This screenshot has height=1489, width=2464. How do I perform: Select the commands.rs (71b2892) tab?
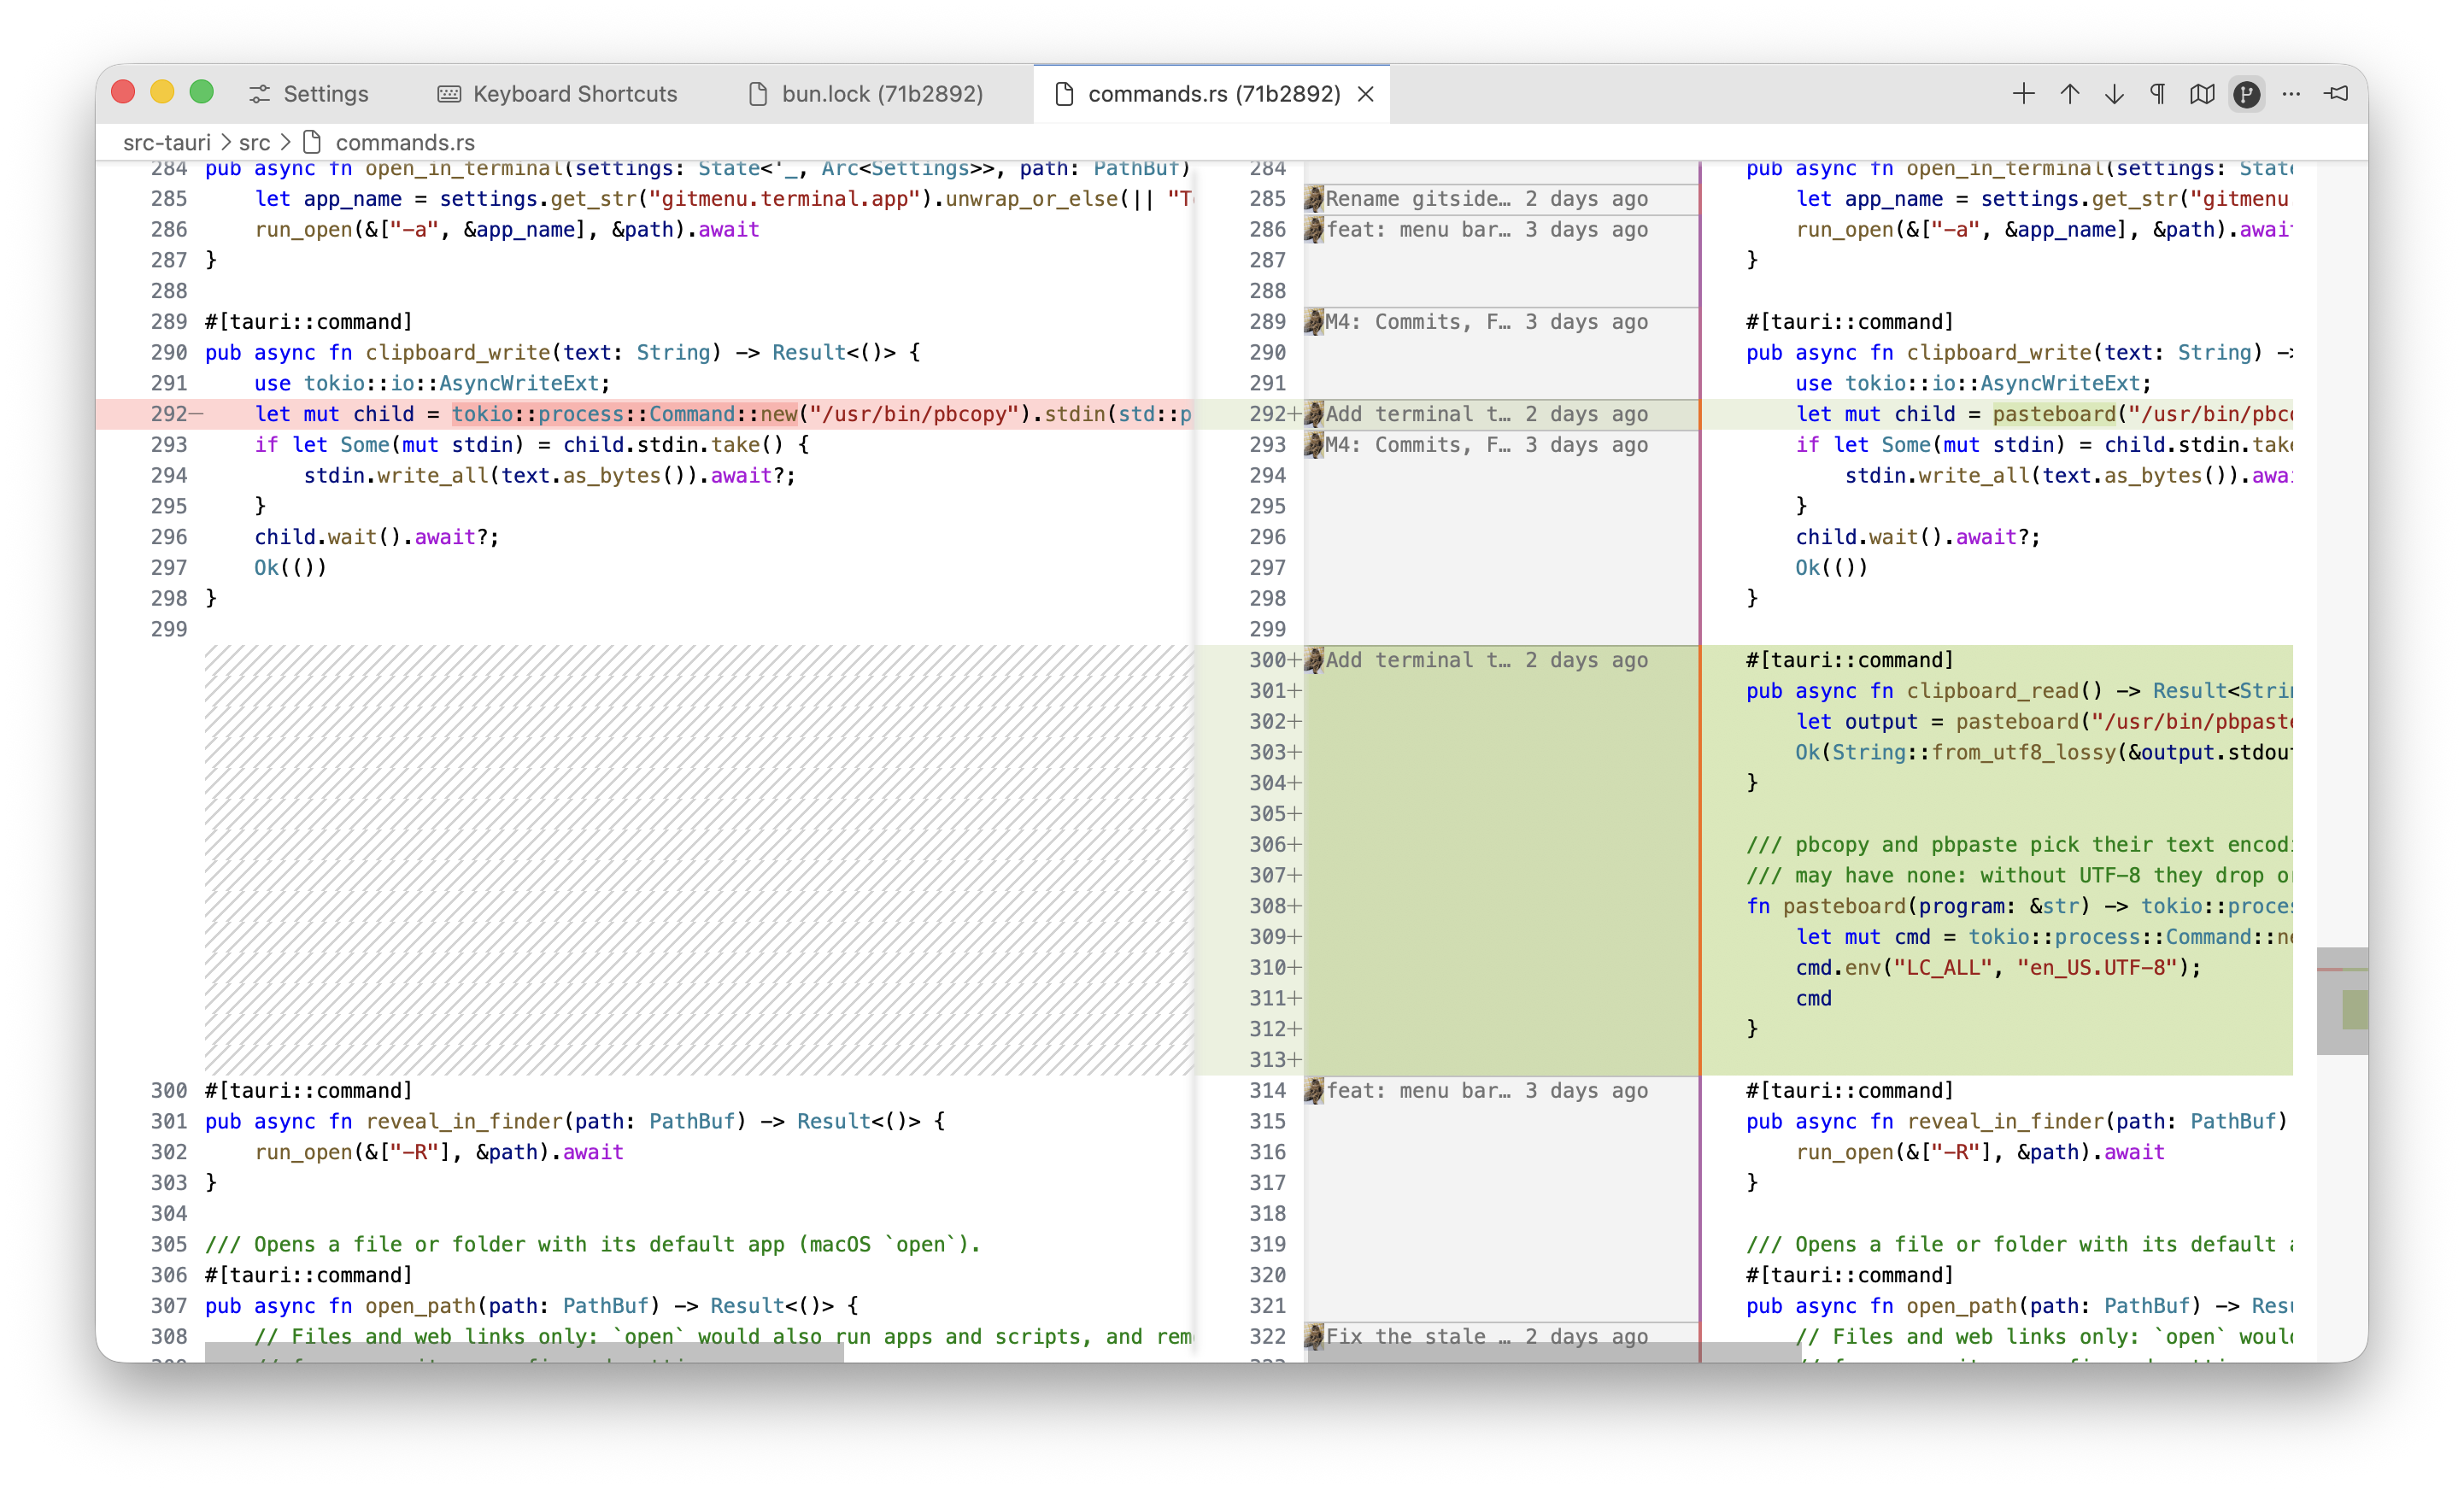pos(1213,94)
